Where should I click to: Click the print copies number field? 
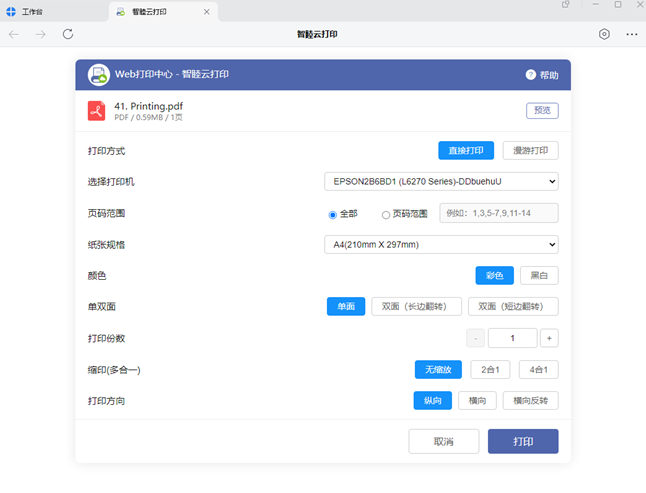point(513,338)
